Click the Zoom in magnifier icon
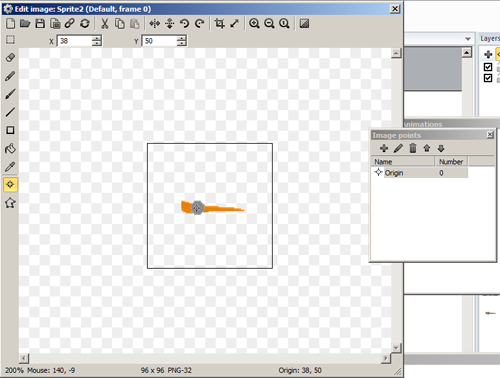The image size is (500, 378). click(x=254, y=23)
